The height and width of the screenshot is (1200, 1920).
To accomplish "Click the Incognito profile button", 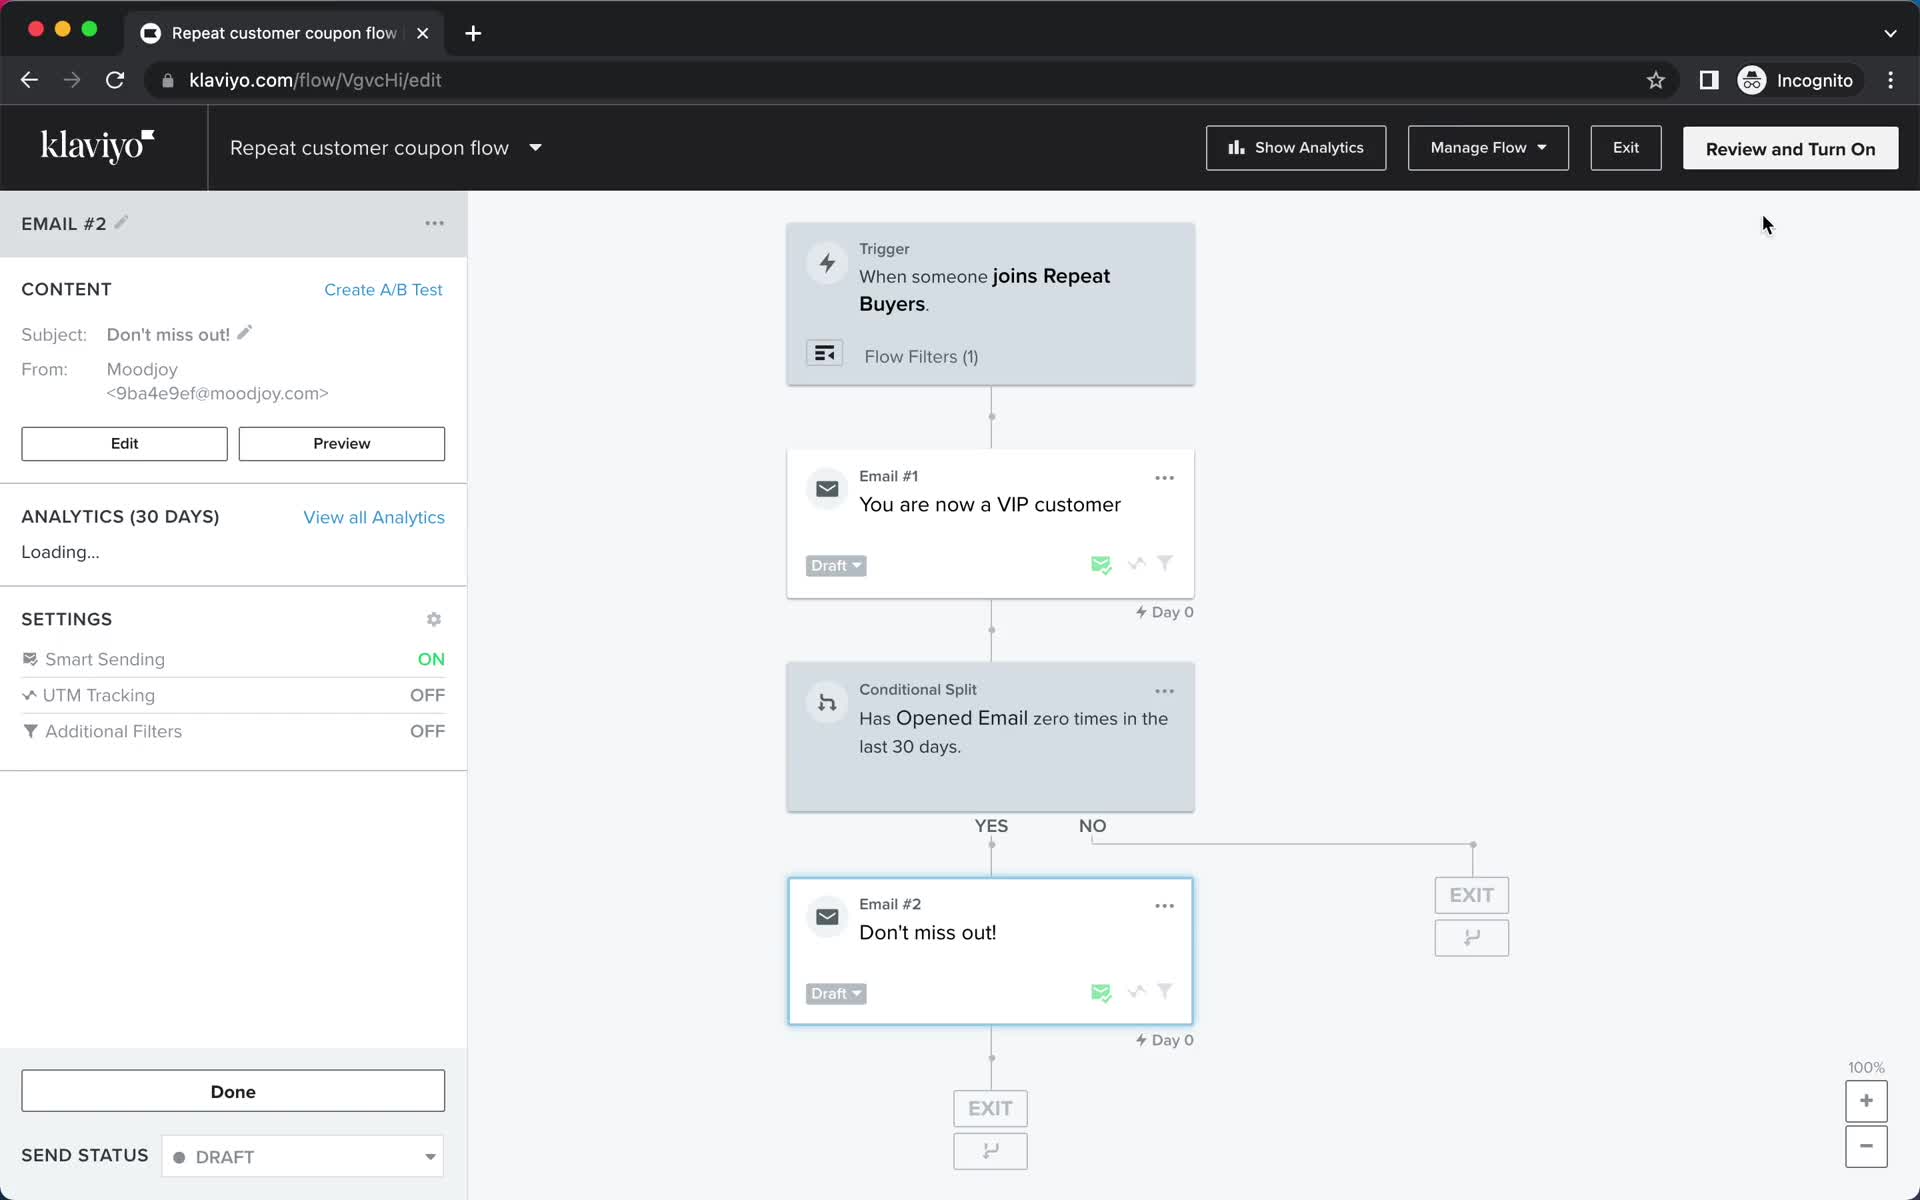I will point(1797,80).
